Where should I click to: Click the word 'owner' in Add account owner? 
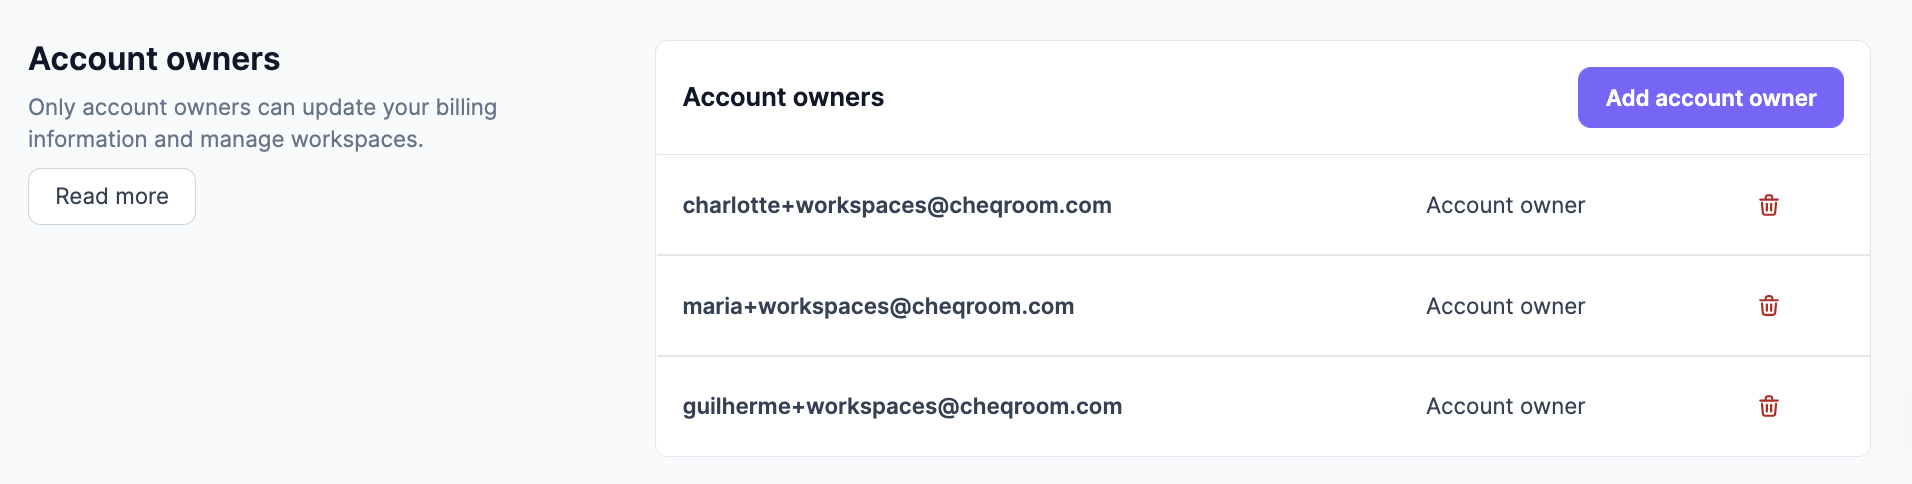click(x=1782, y=98)
